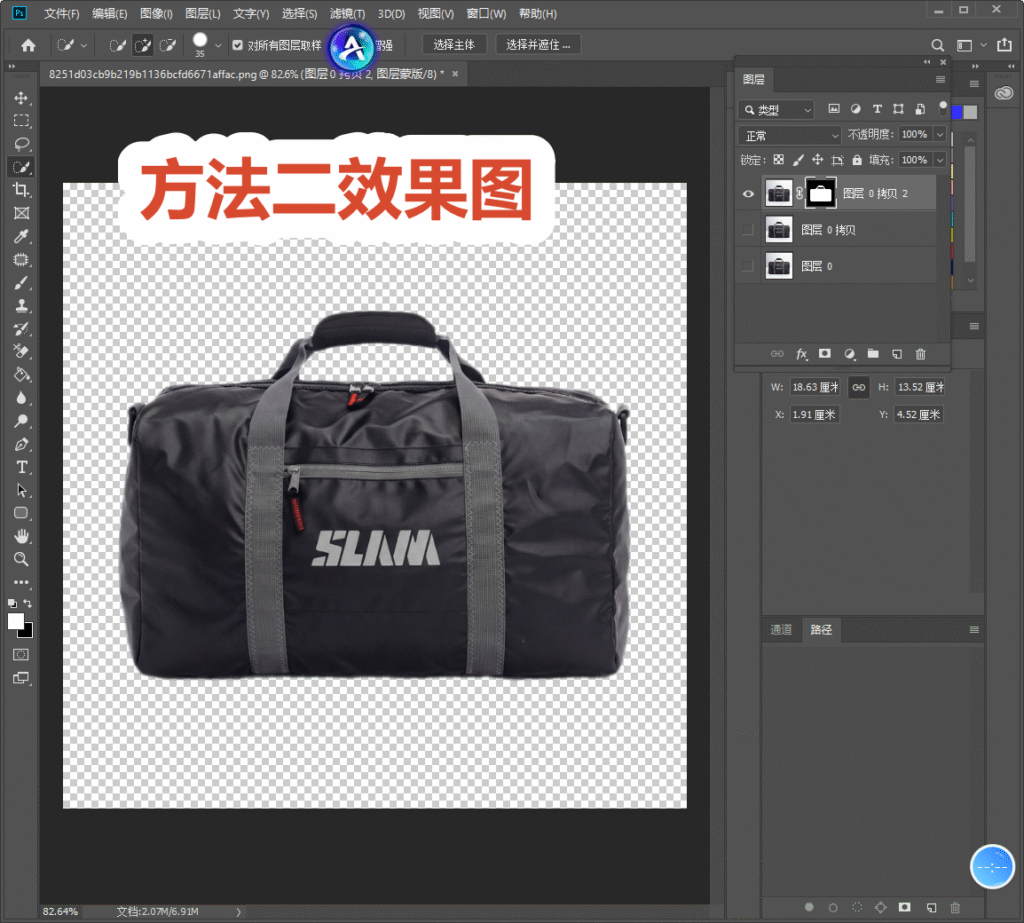Toggle Add to Selection mode button
Image resolution: width=1024 pixels, height=923 pixels.
coord(143,45)
